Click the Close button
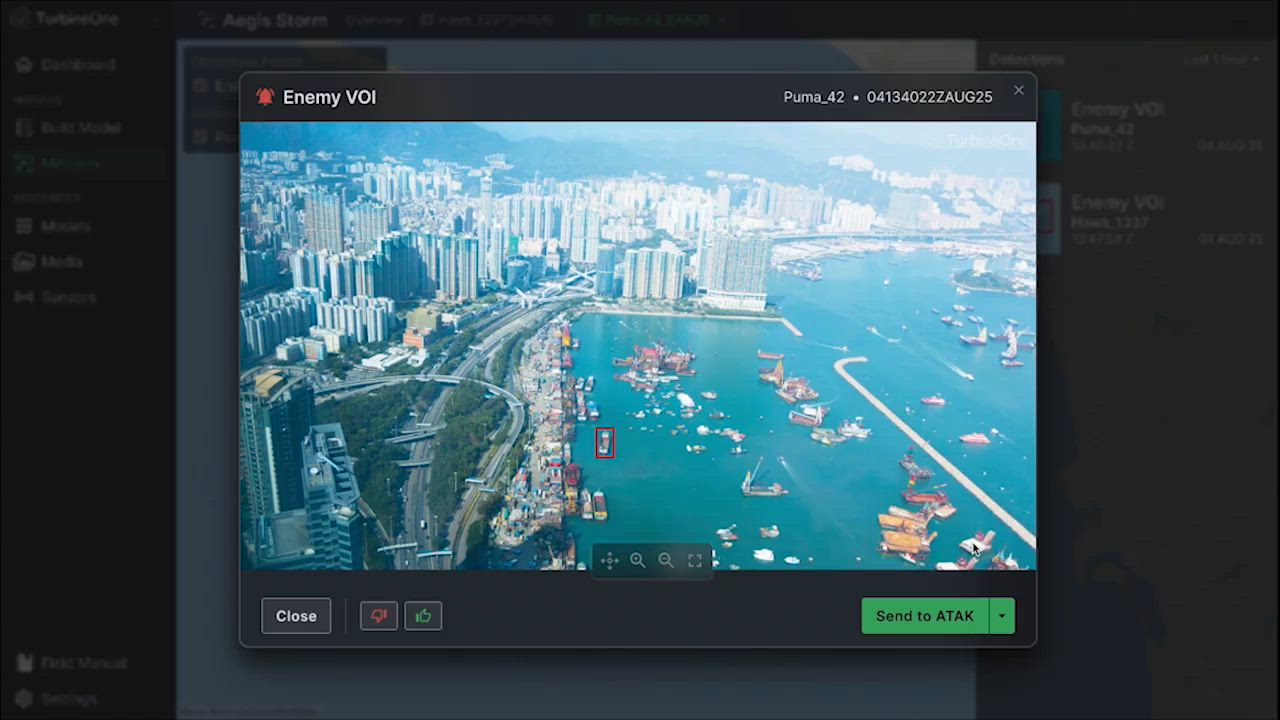1280x720 pixels. click(296, 616)
